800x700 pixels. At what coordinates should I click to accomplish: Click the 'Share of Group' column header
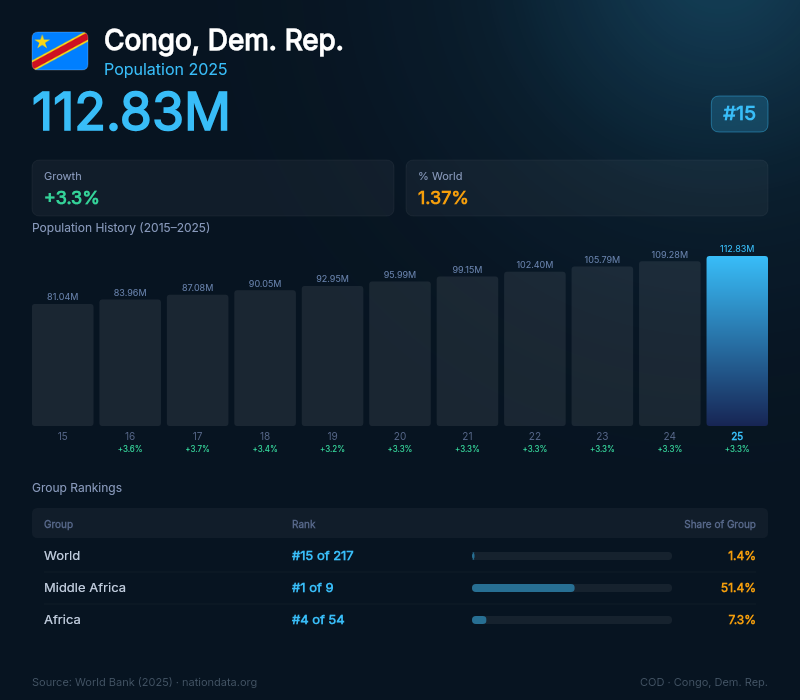tap(719, 524)
